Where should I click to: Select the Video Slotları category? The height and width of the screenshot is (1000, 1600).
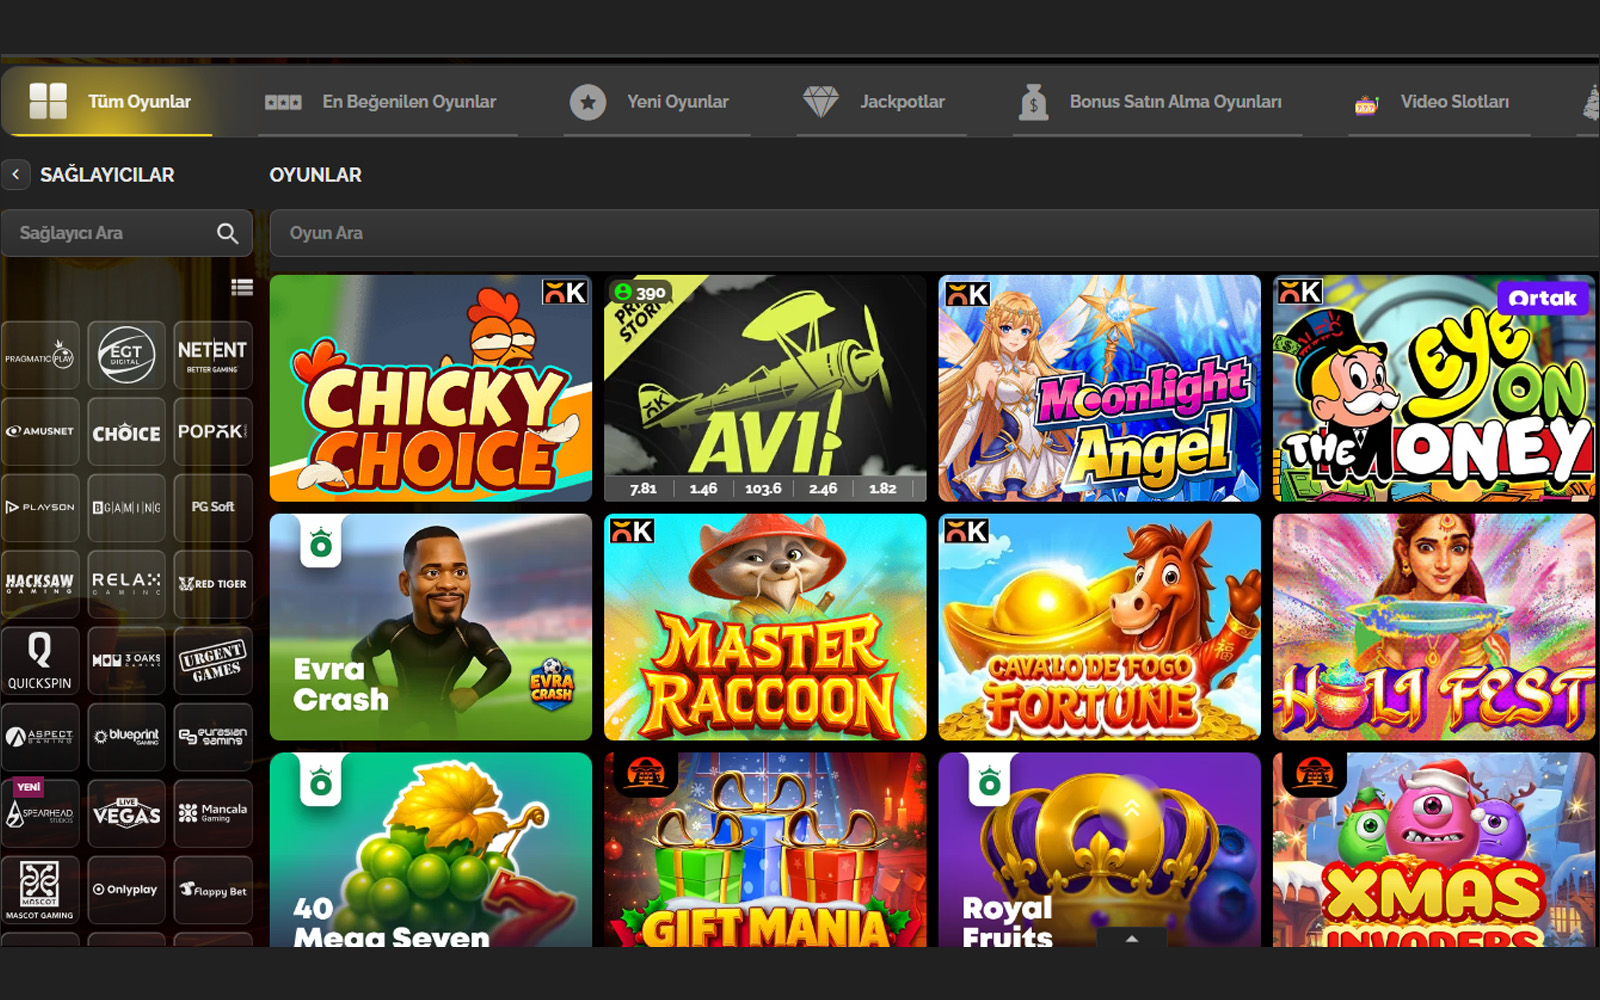1435,102
